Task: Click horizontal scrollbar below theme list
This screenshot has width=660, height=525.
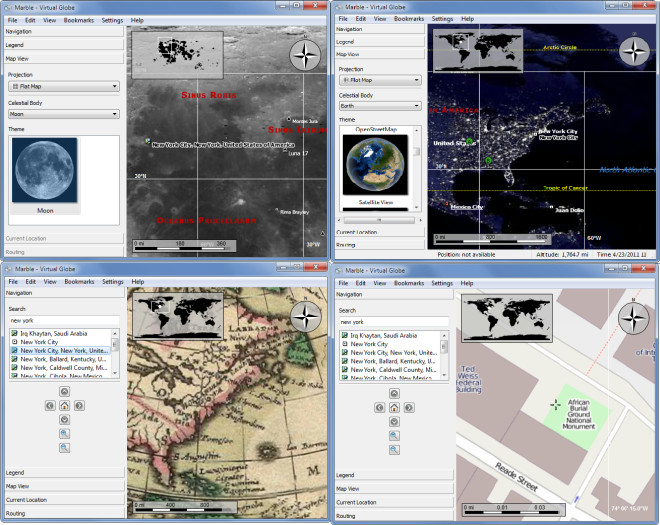Action: (x=379, y=220)
